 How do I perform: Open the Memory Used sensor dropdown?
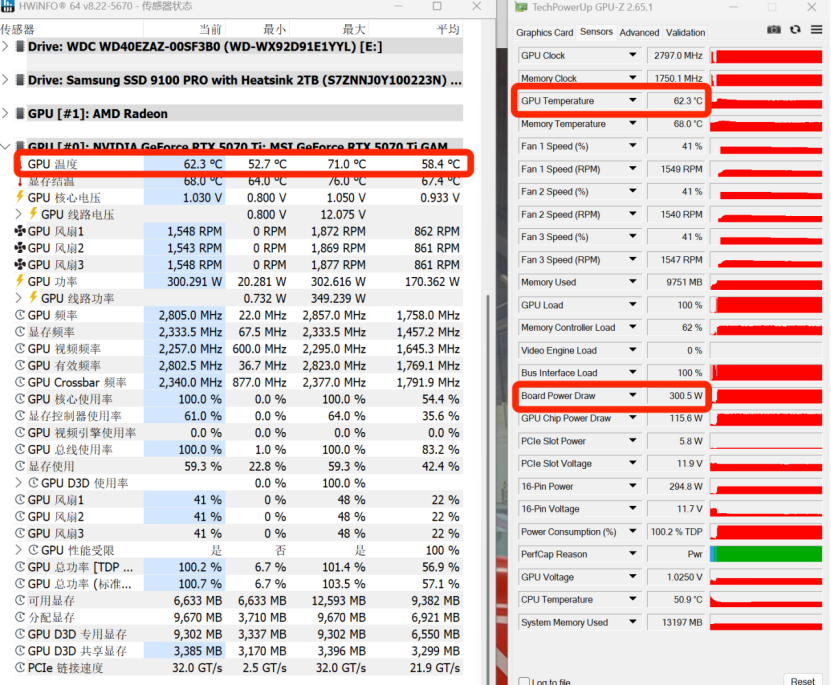click(x=633, y=282)
